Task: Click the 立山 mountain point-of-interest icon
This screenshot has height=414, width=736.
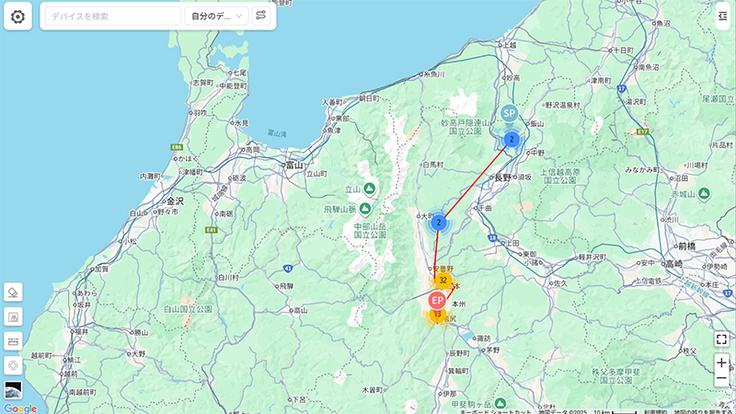Action: coord(369,189)
